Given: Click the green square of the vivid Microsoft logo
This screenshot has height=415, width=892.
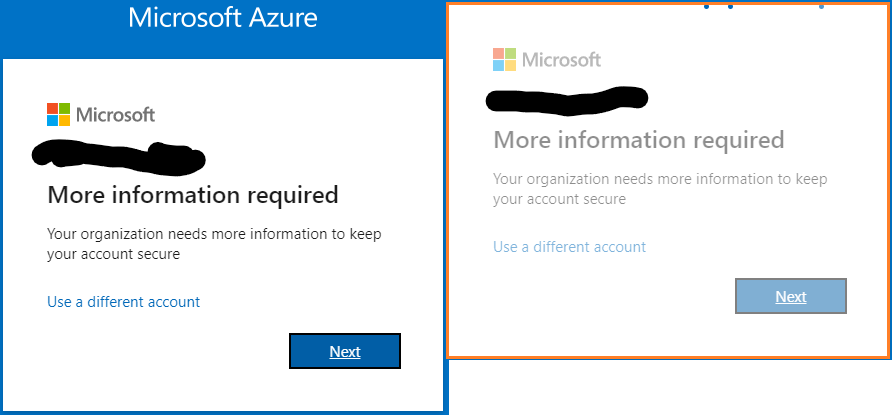Looking at the screenshot, I should 65,108.
